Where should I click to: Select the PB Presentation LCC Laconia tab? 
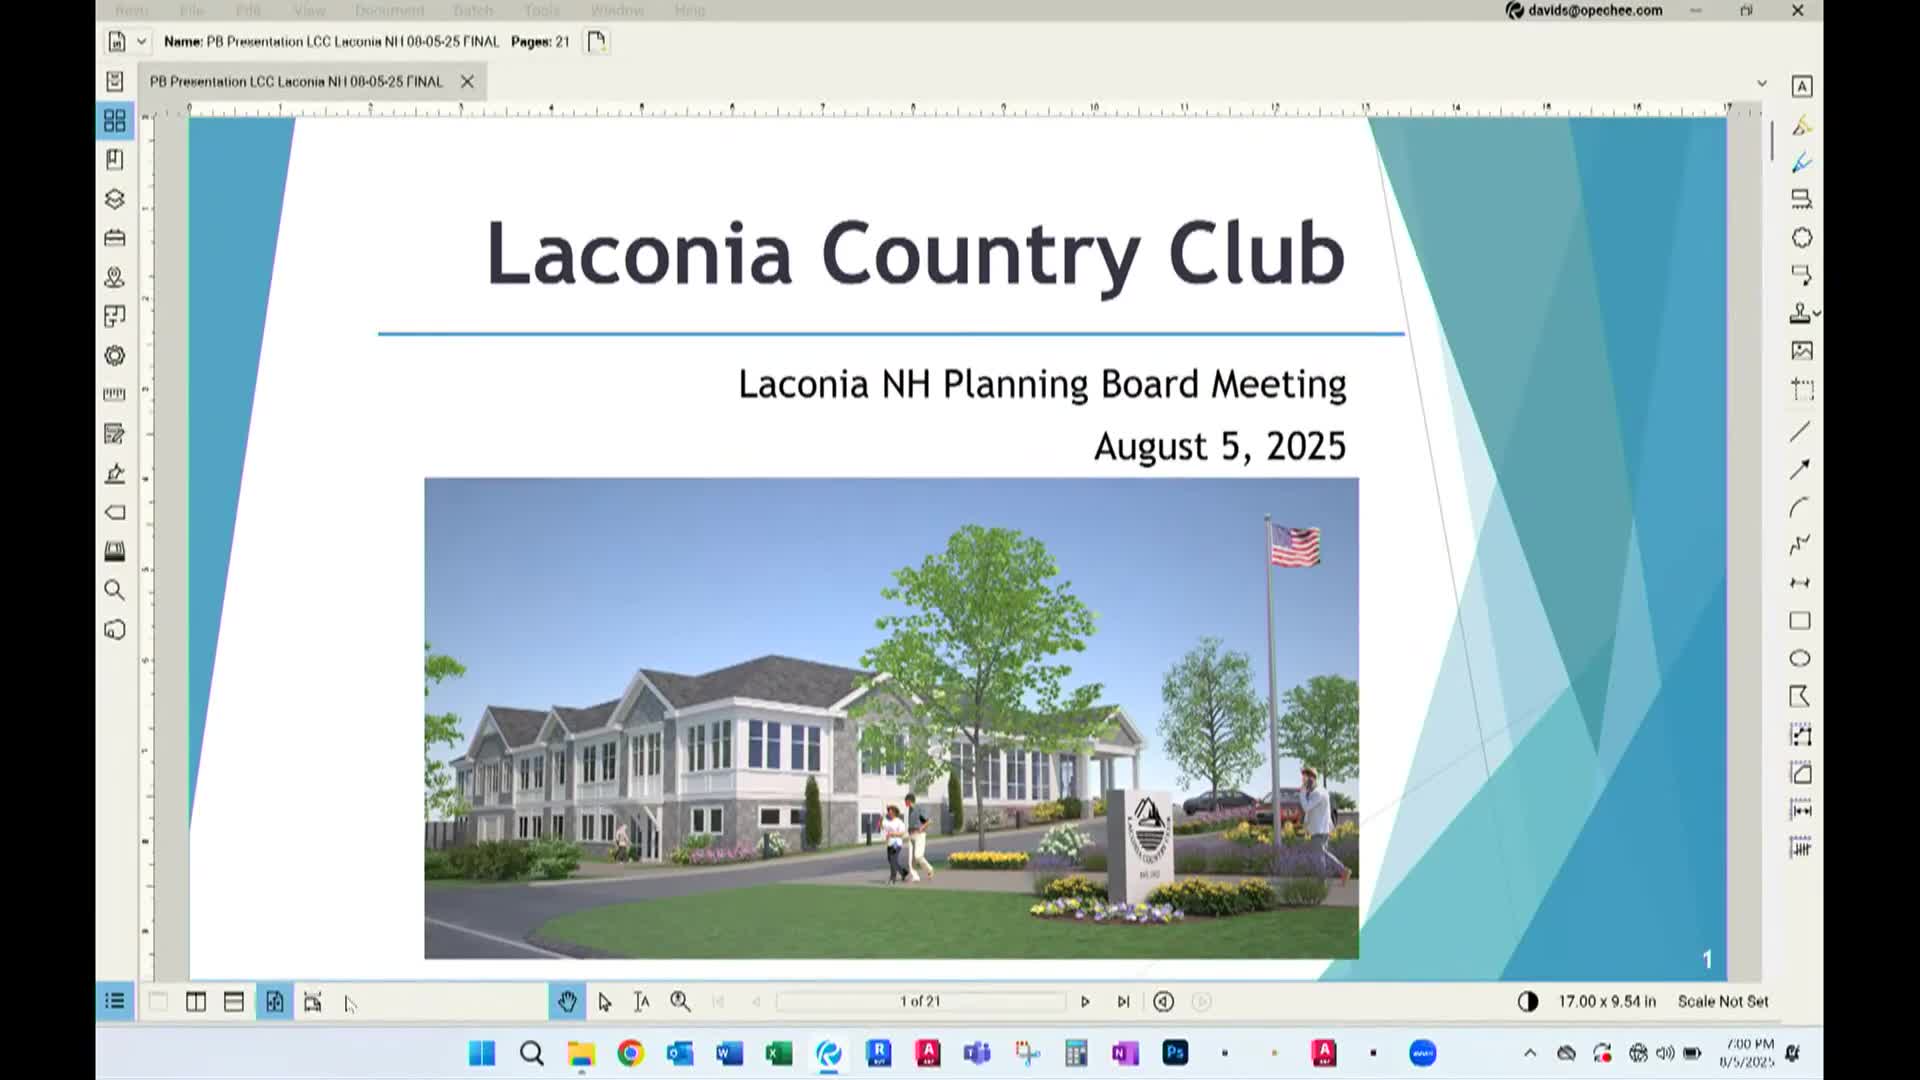pos(296,81)
